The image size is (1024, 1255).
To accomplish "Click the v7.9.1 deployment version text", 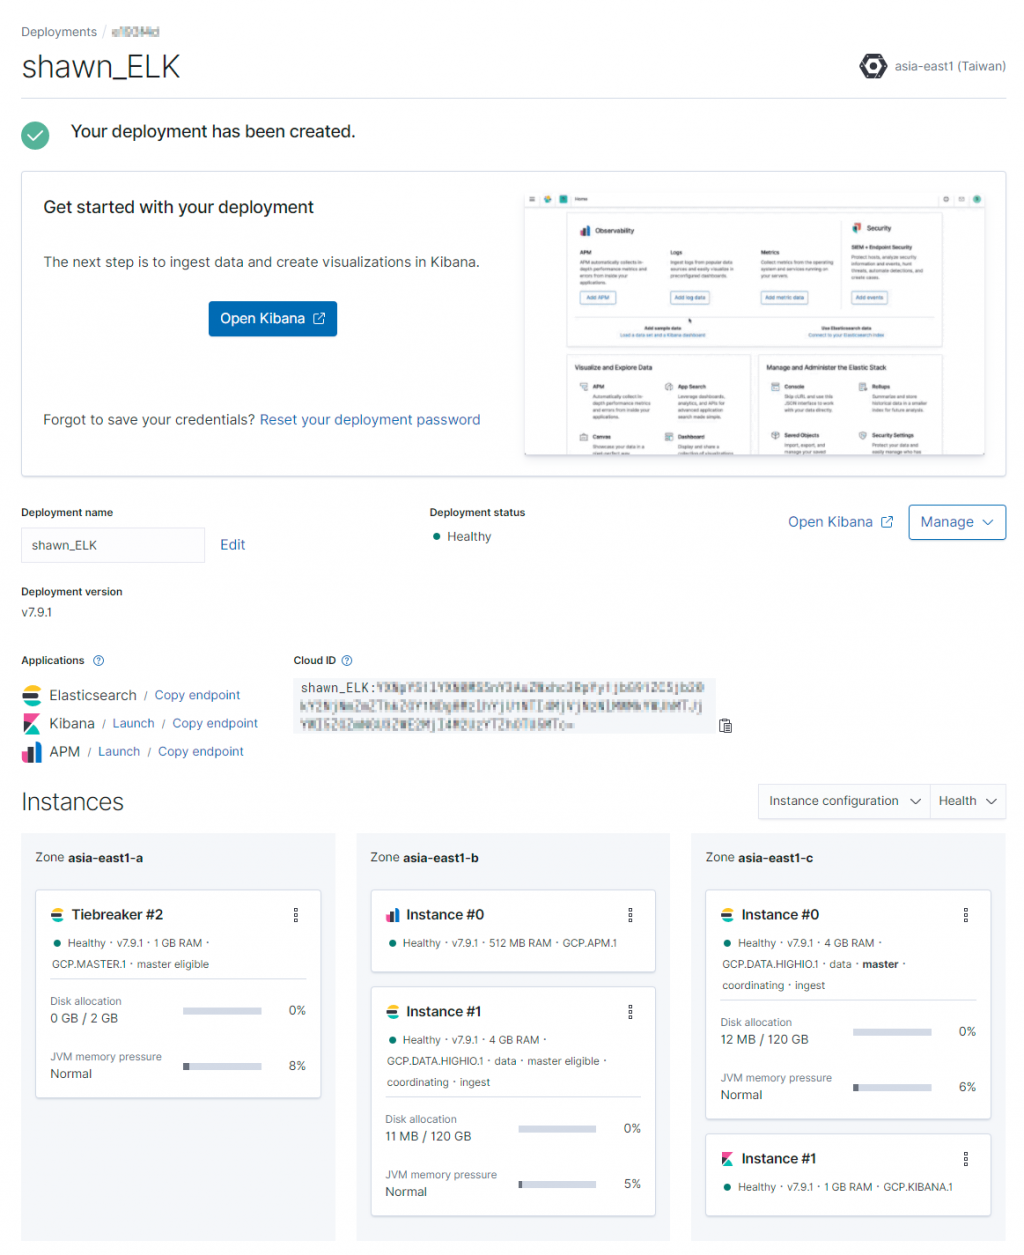I will pos(37,612).
